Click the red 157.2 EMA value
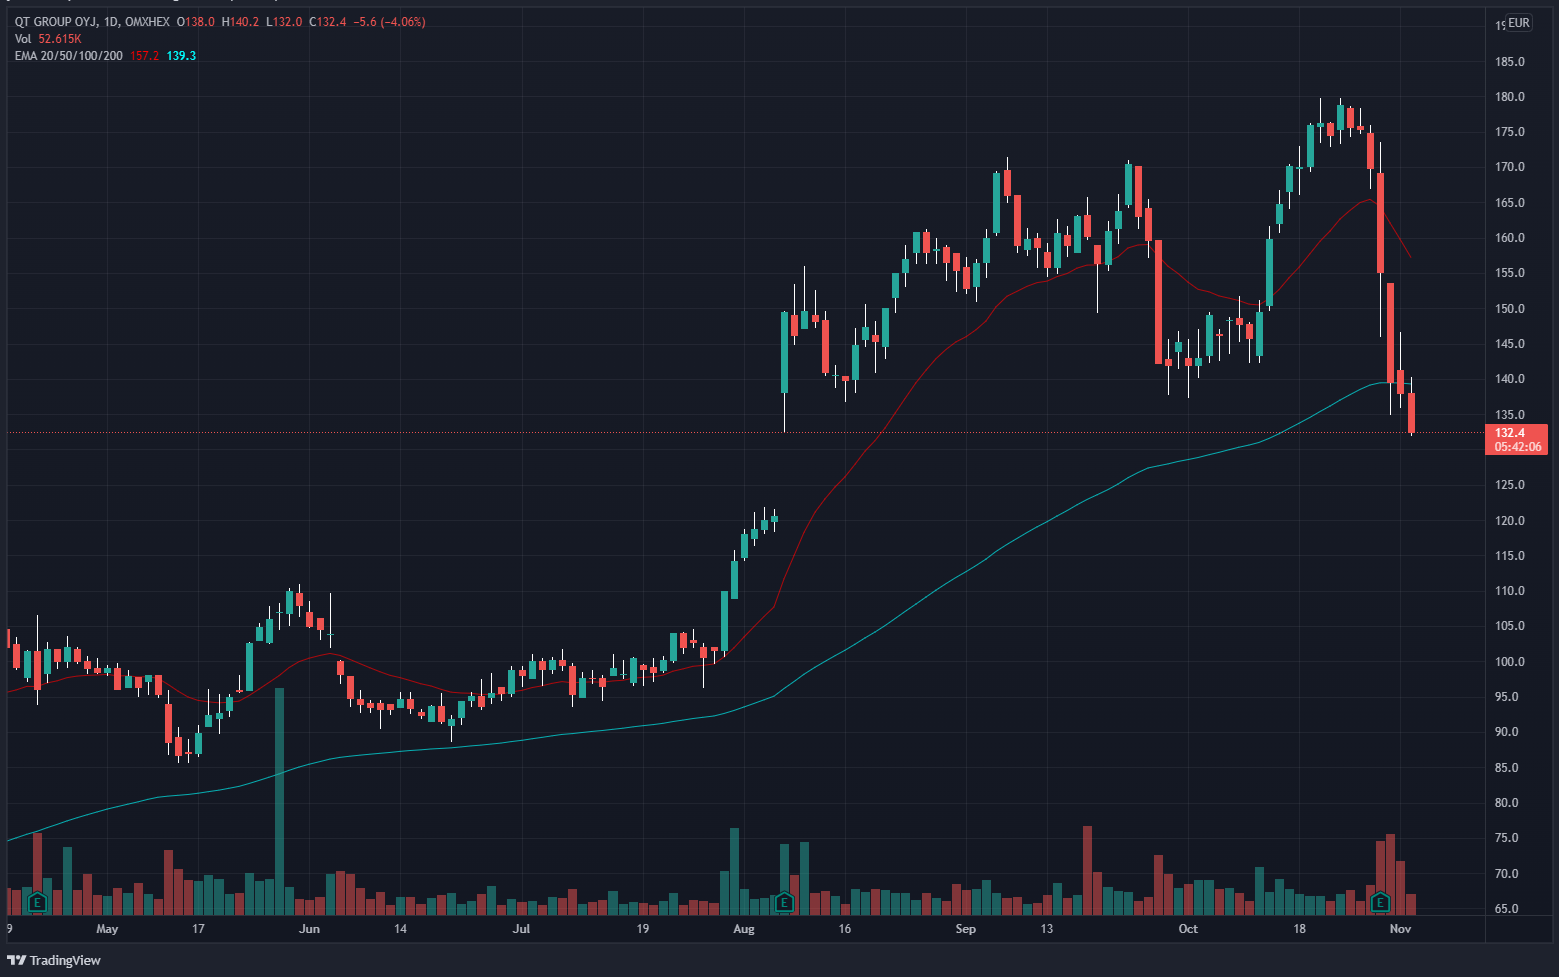1559x977 pixels. (x=144, y=56)
